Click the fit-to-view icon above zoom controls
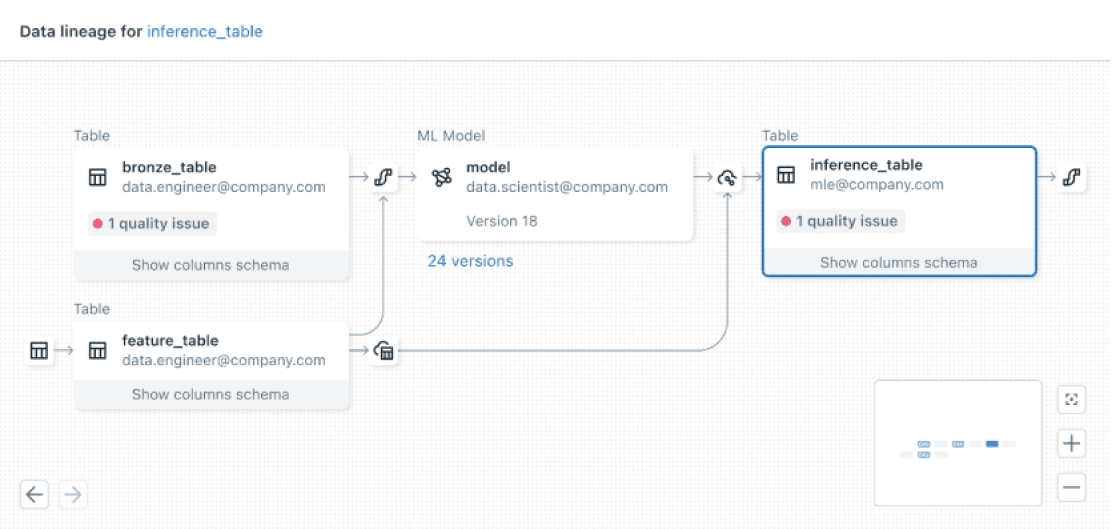The image size is (1112, 529). [x=1071, y=400]
